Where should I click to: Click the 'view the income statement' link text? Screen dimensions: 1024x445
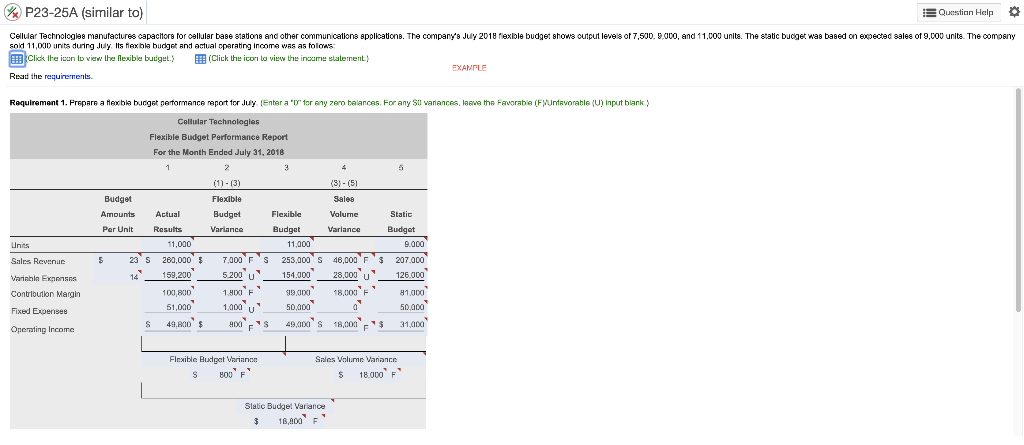pyautogui.click(x=289, y=58)
